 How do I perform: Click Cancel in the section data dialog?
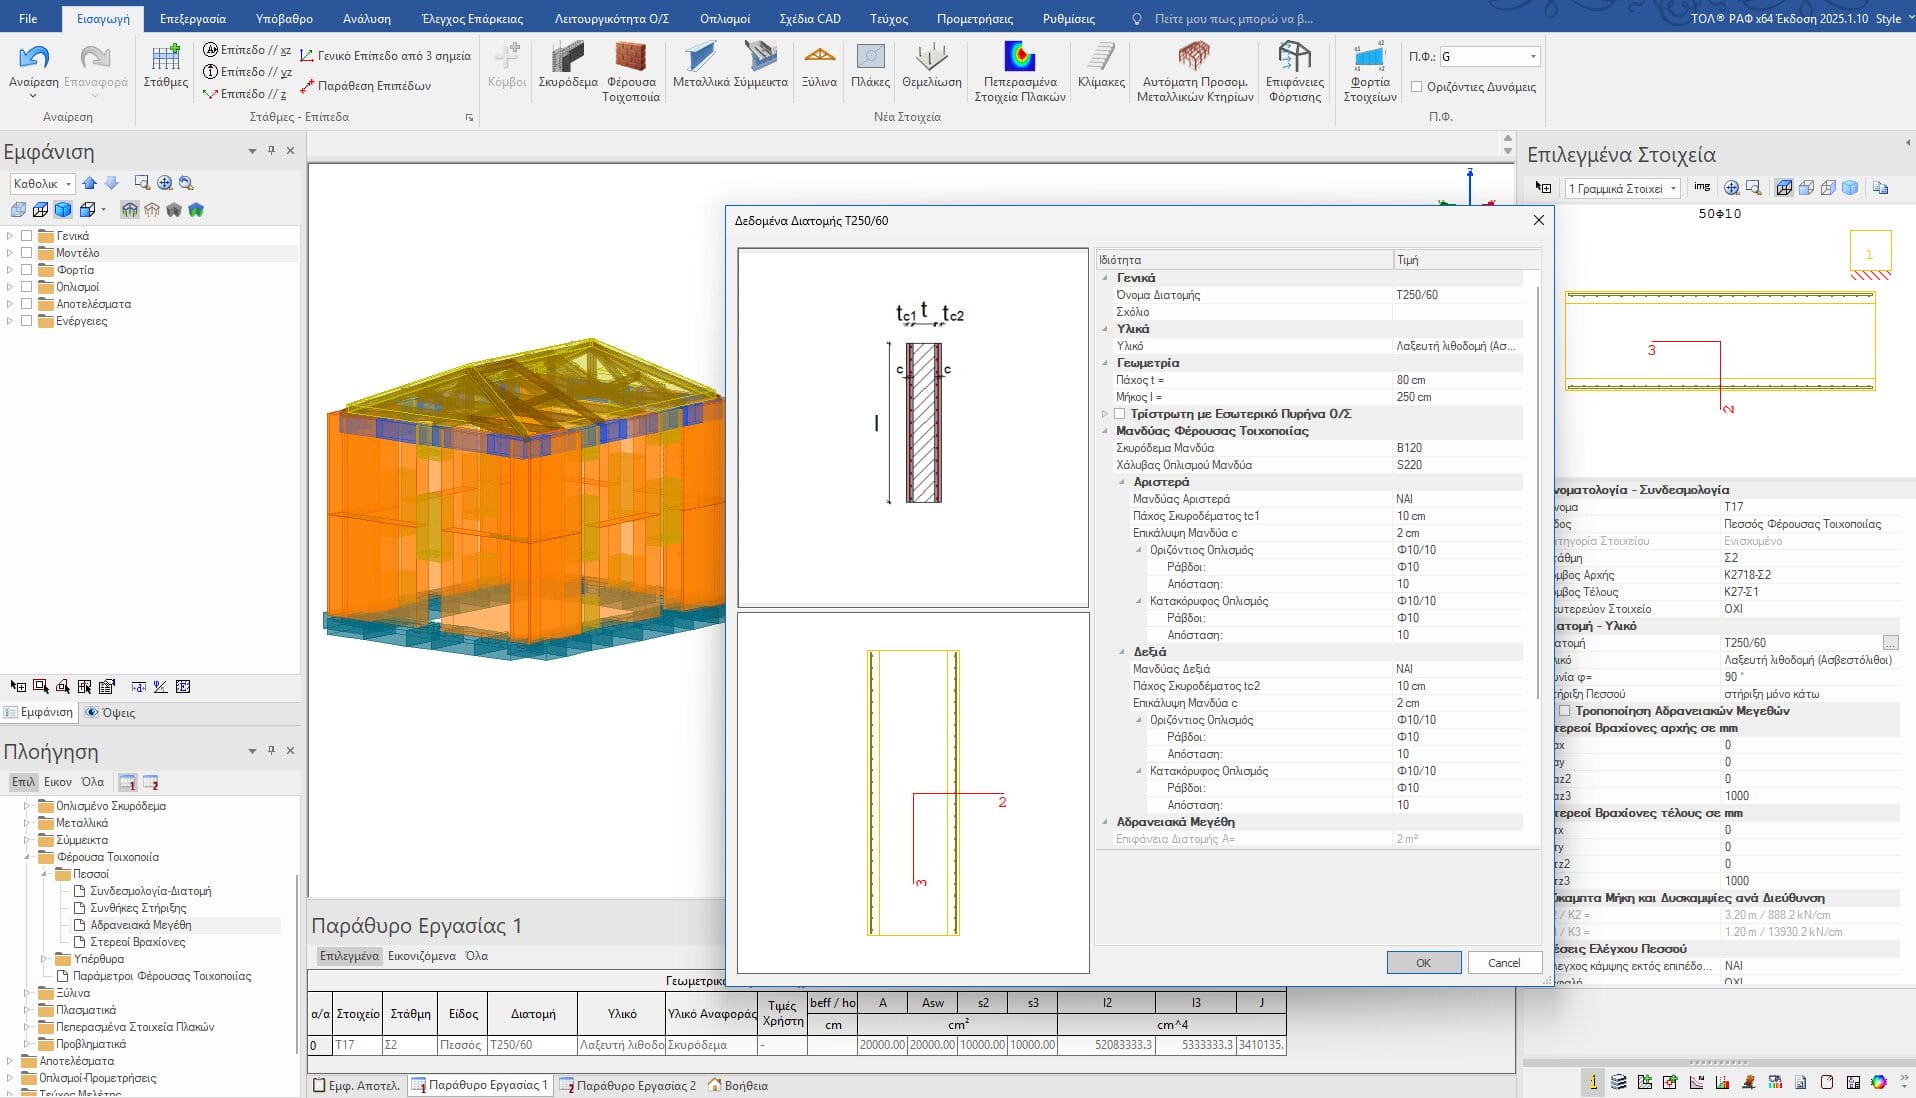click(x=1503, y=963)
